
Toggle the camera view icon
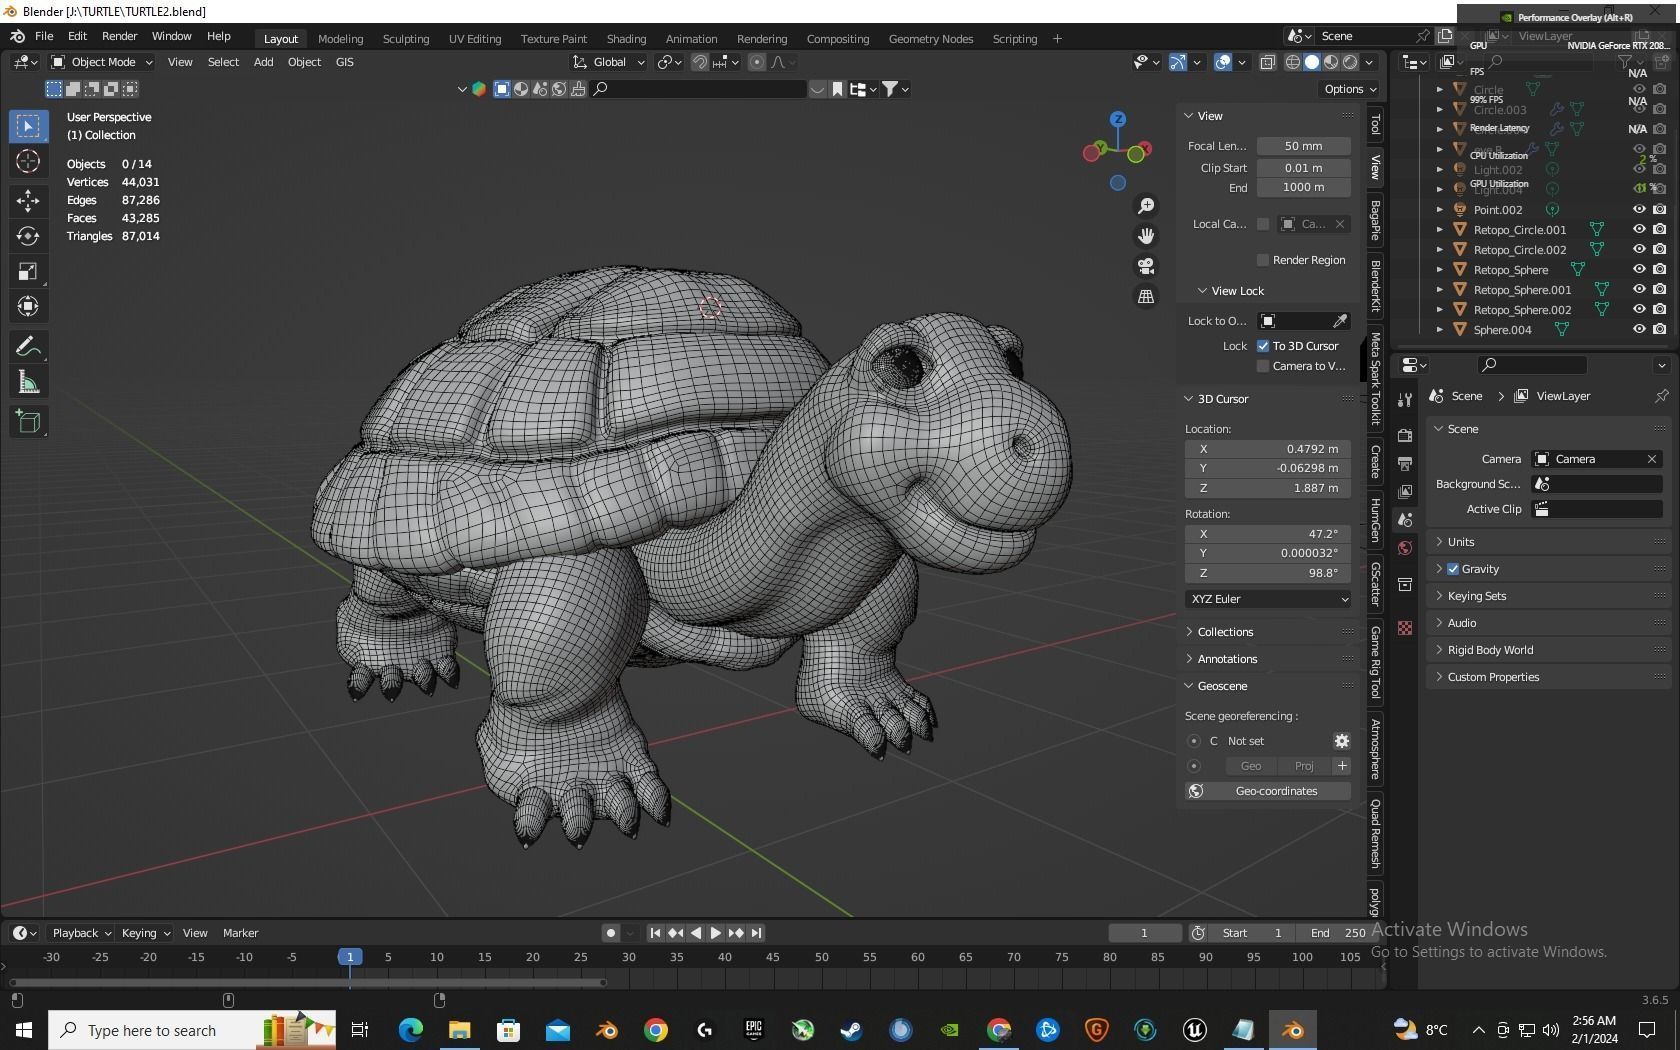tap(1146, 266)
